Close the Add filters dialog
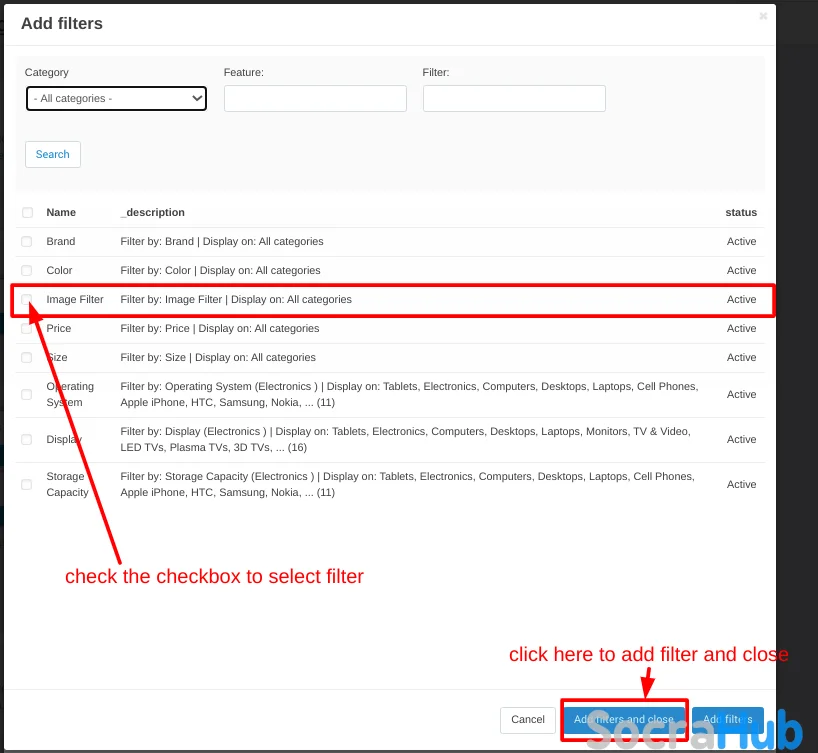The width and height of the screenshot is (818, 753). 763,16
